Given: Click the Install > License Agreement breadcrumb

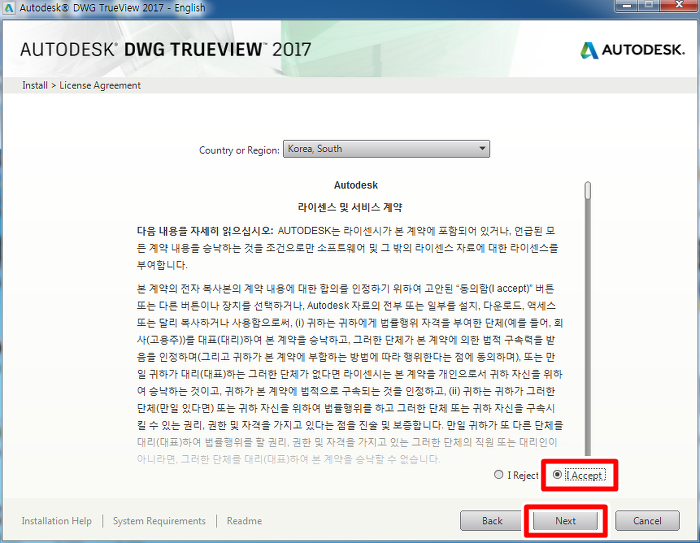Looking at the screenshot, I should (x=81, y=85).
